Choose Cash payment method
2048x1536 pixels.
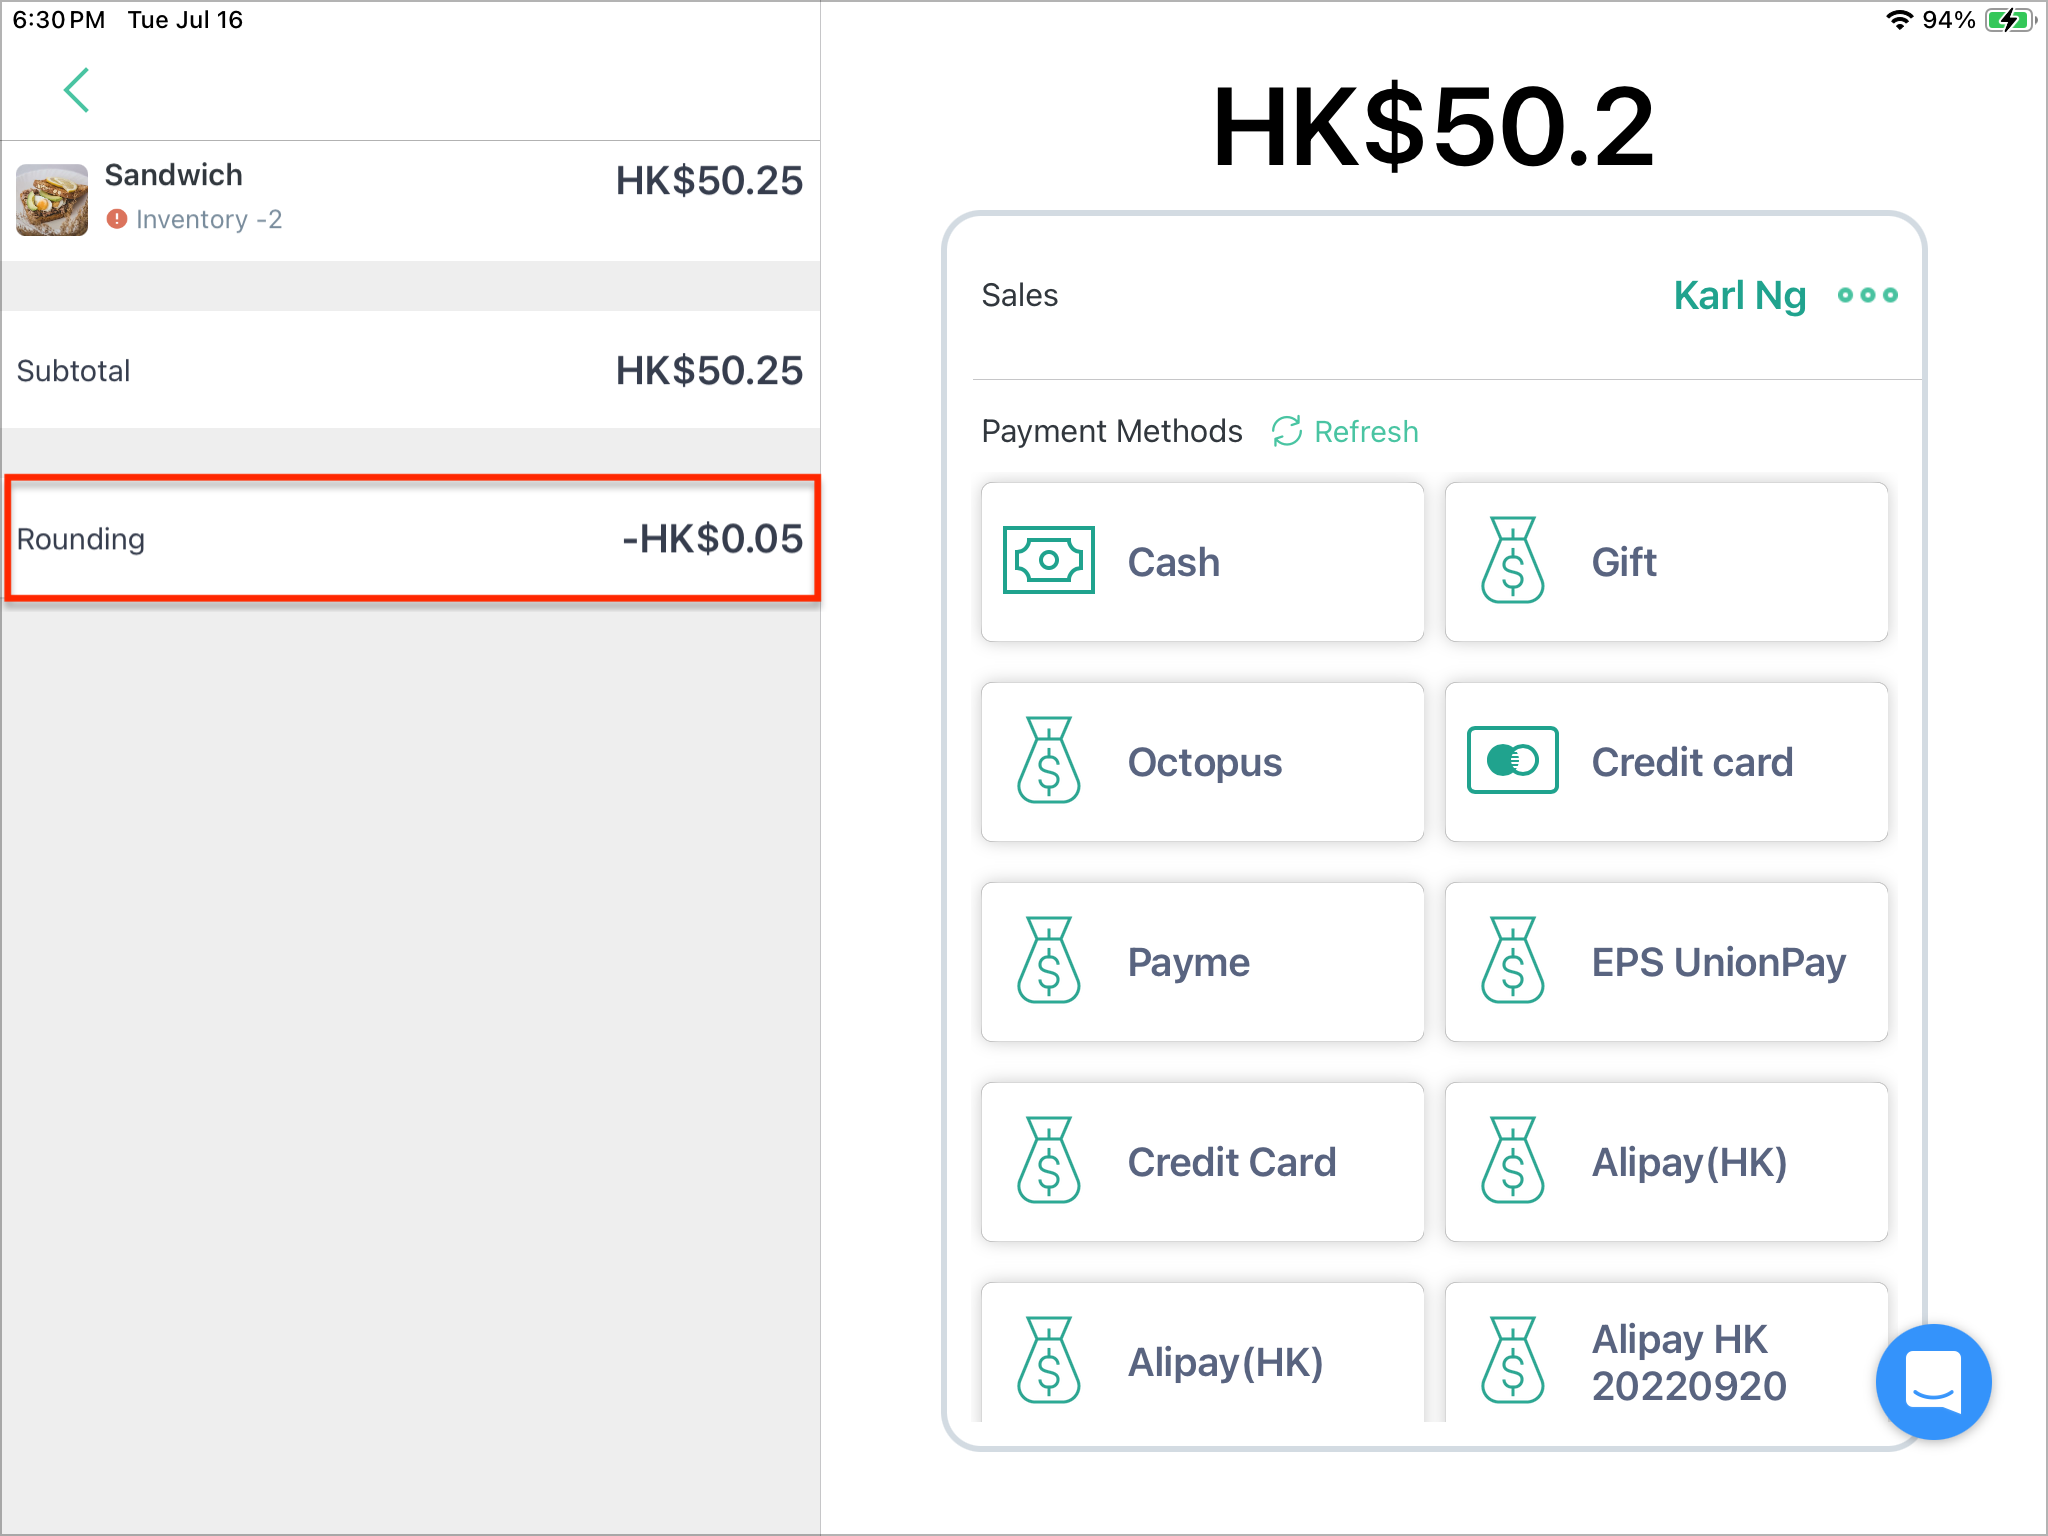1202,562
